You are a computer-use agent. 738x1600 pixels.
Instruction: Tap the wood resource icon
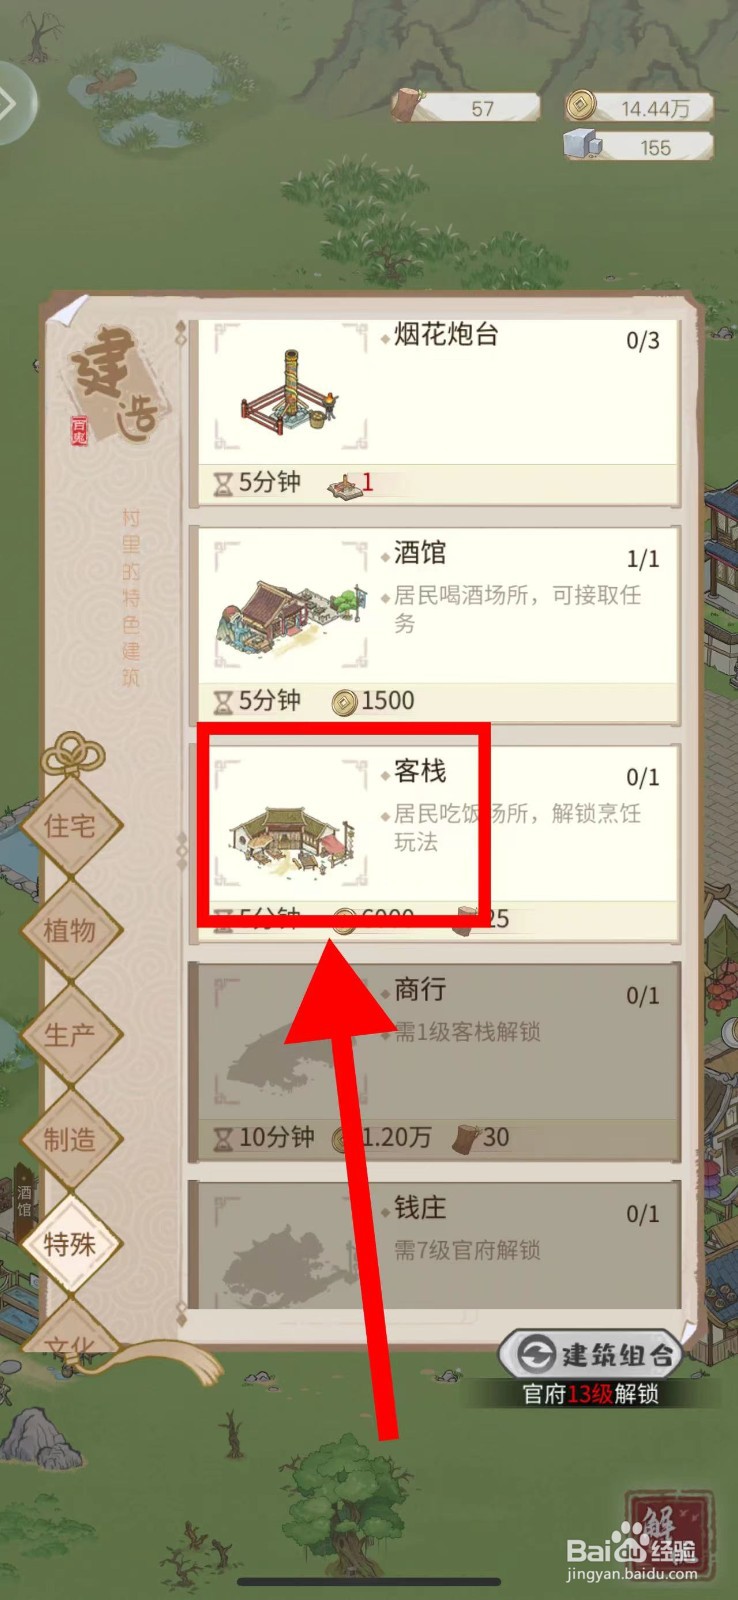click(x=409, y=104)
